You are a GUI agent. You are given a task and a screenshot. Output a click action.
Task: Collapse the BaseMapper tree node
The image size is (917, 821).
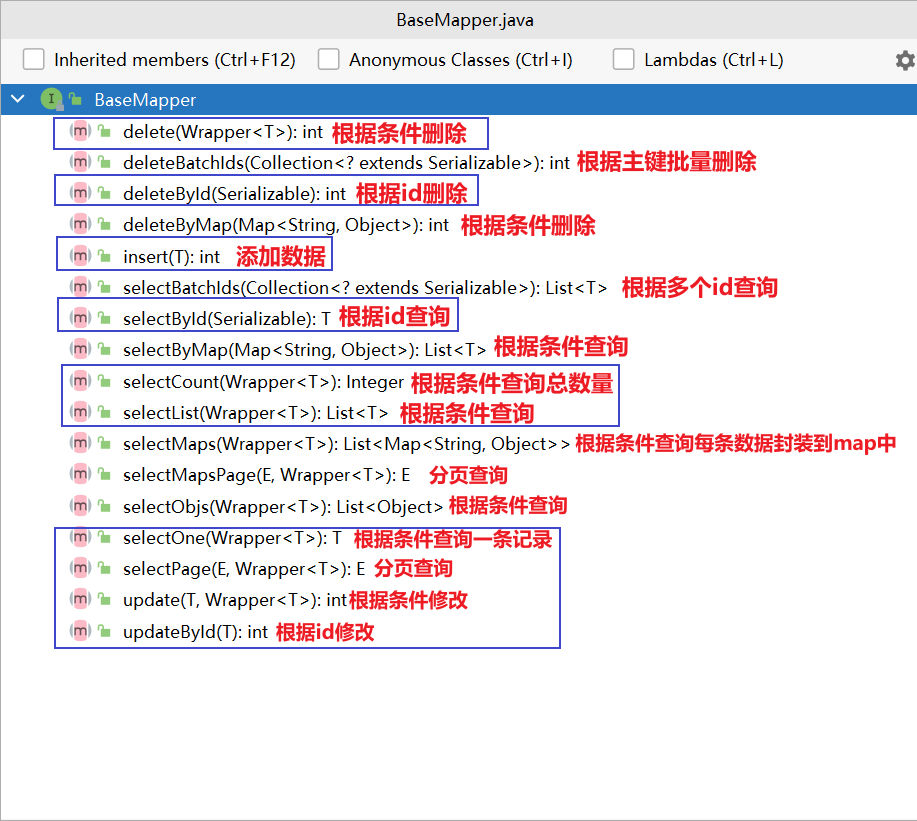point(18,99)
